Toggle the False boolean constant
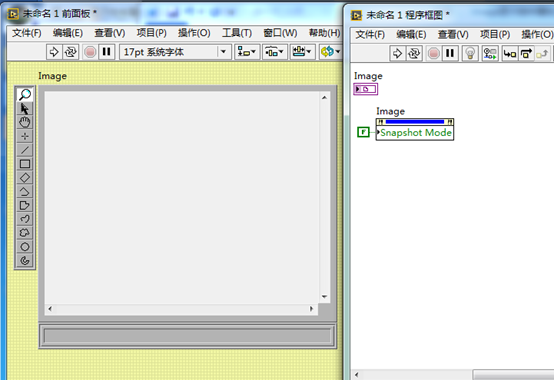The height and width of the screenshot is (380, 554). click(x=363, y=132)
